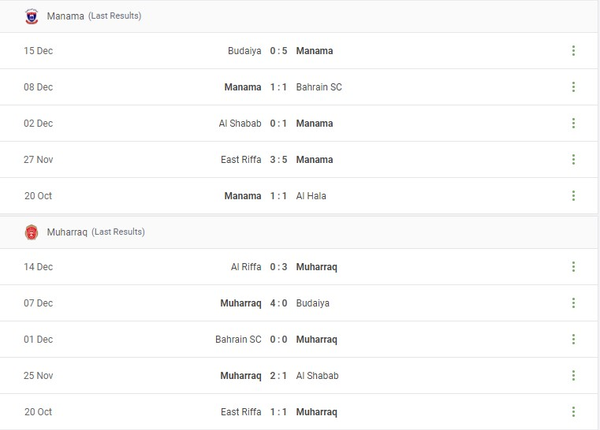Open three-dot menu for Muharraq vs Al Shabab
This screenshot has height=430, width=600.
[x=573, y=375]
